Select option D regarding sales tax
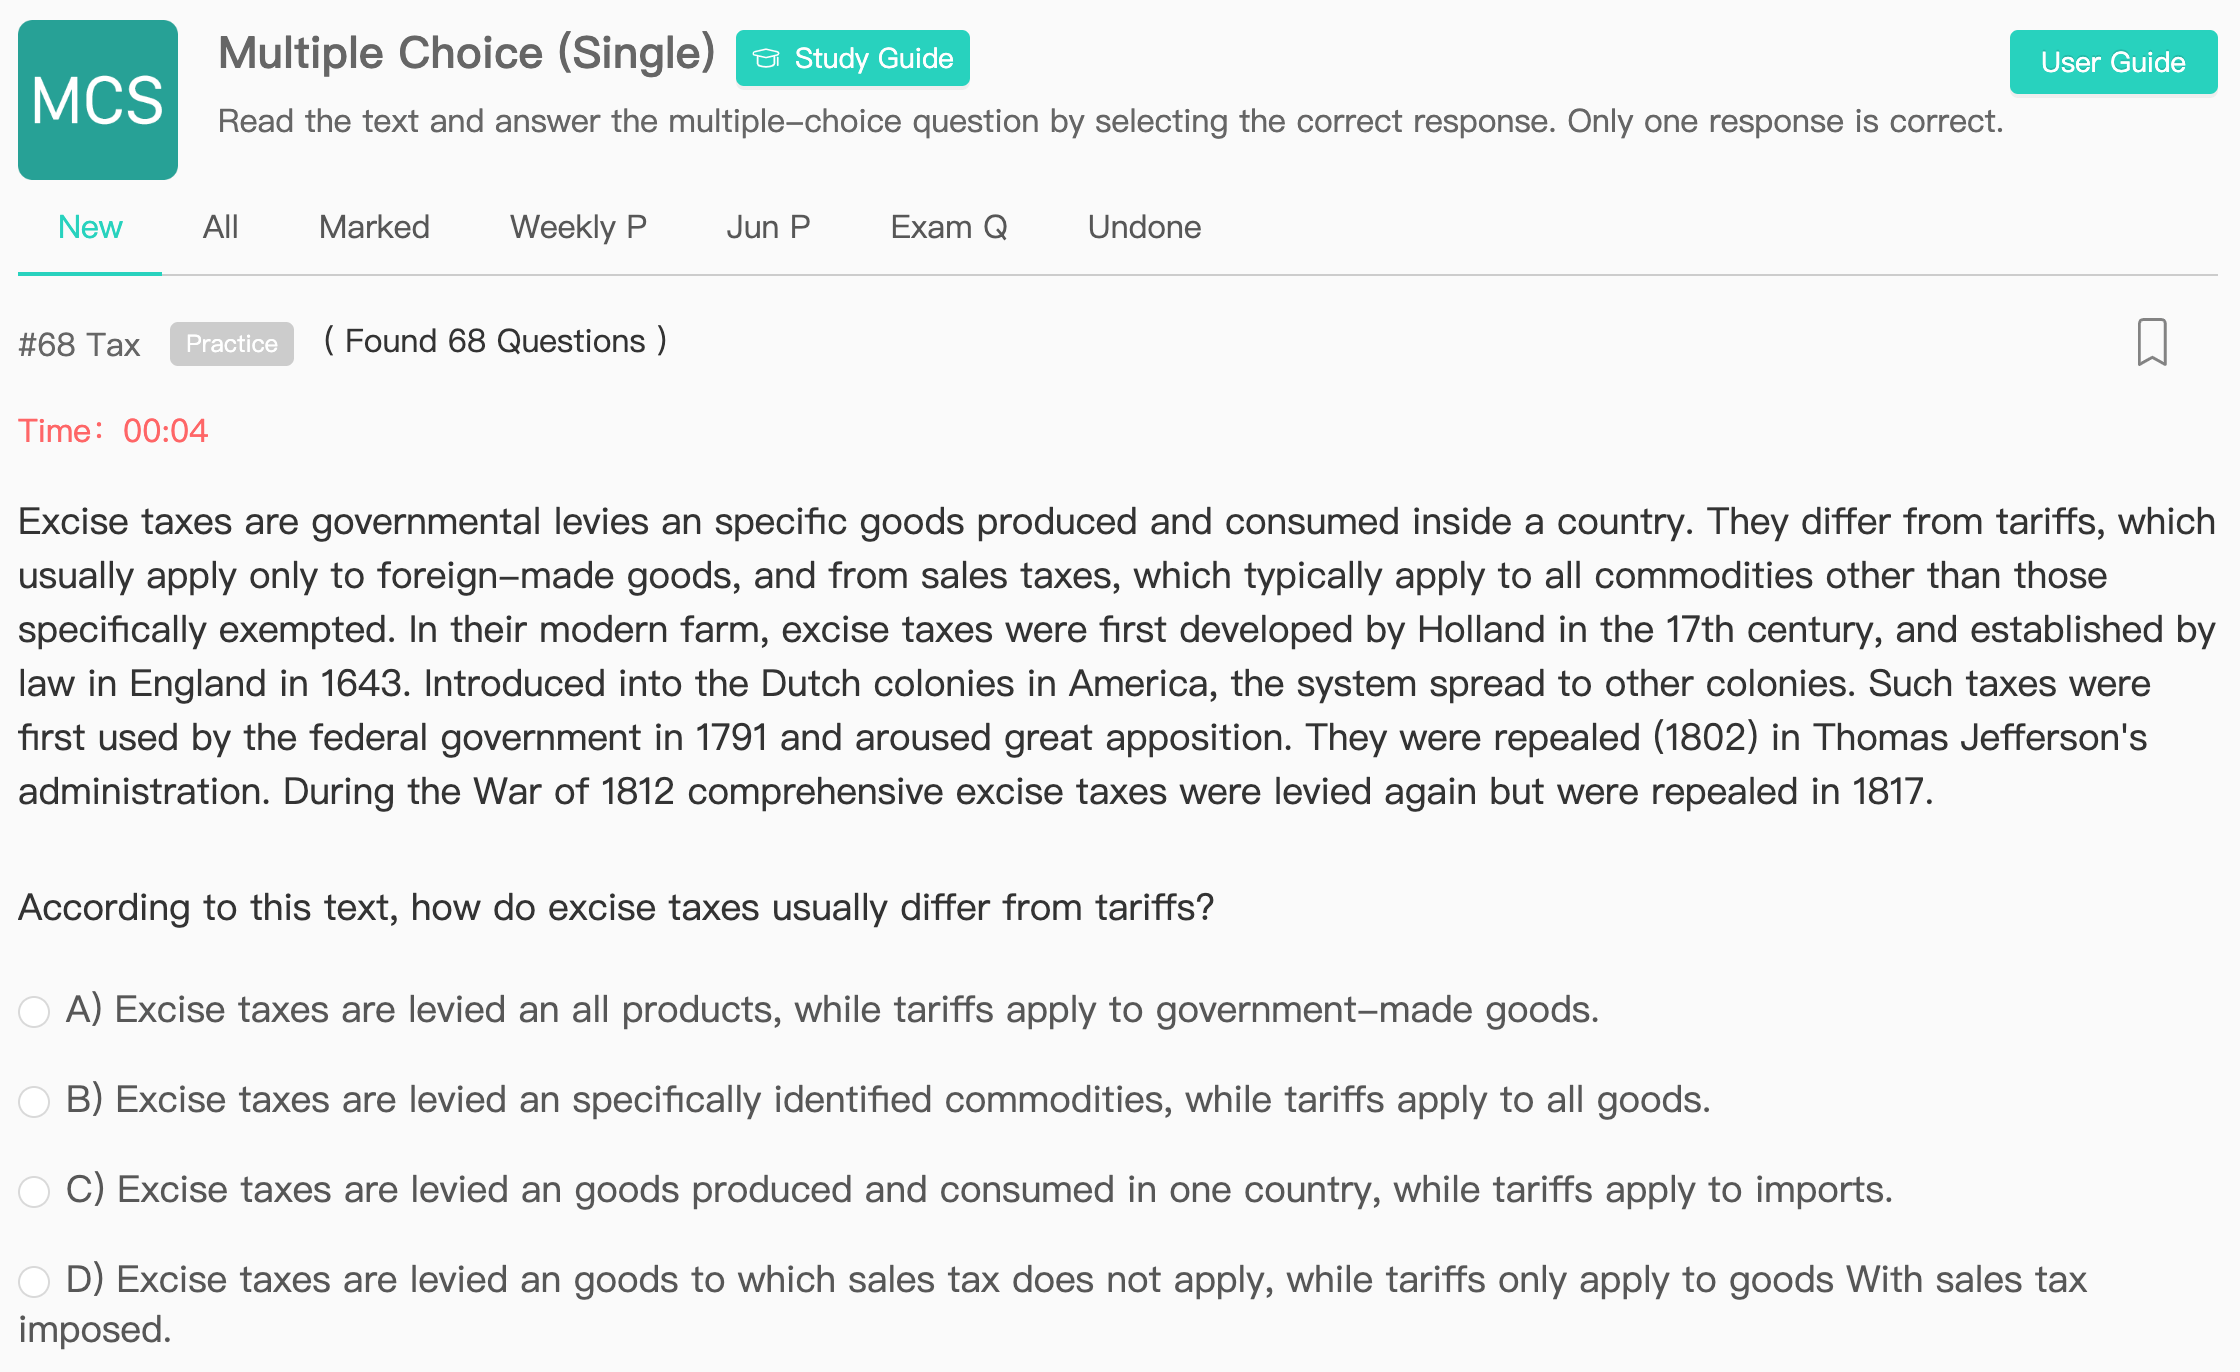This screenshot has height=1372, width=2240. pyautogui.click(x=34, y=1281)
